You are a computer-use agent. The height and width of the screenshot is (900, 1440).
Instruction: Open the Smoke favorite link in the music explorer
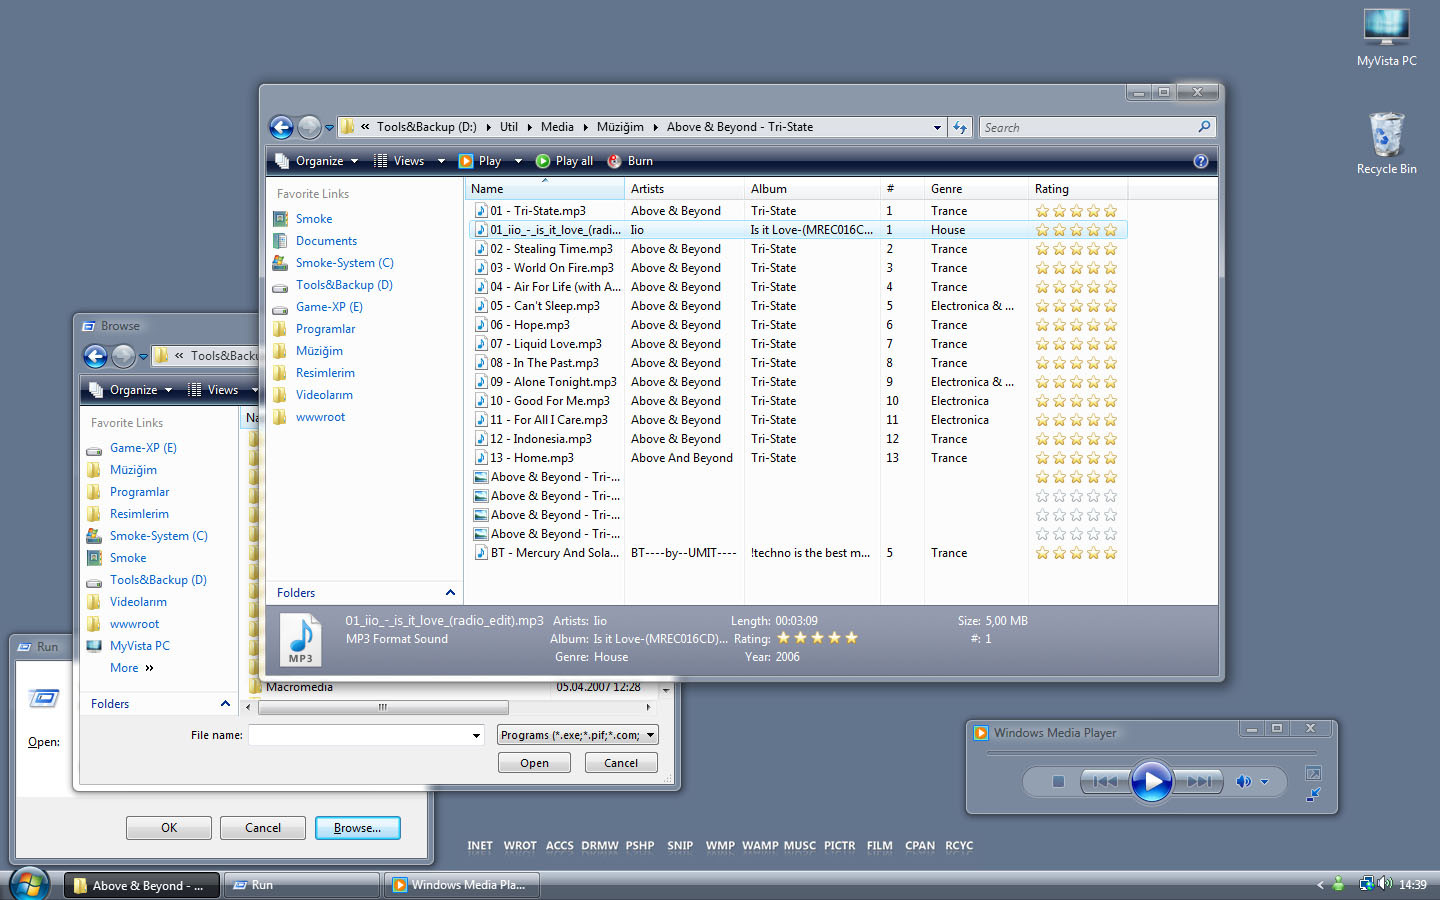[x=314, y=219]
